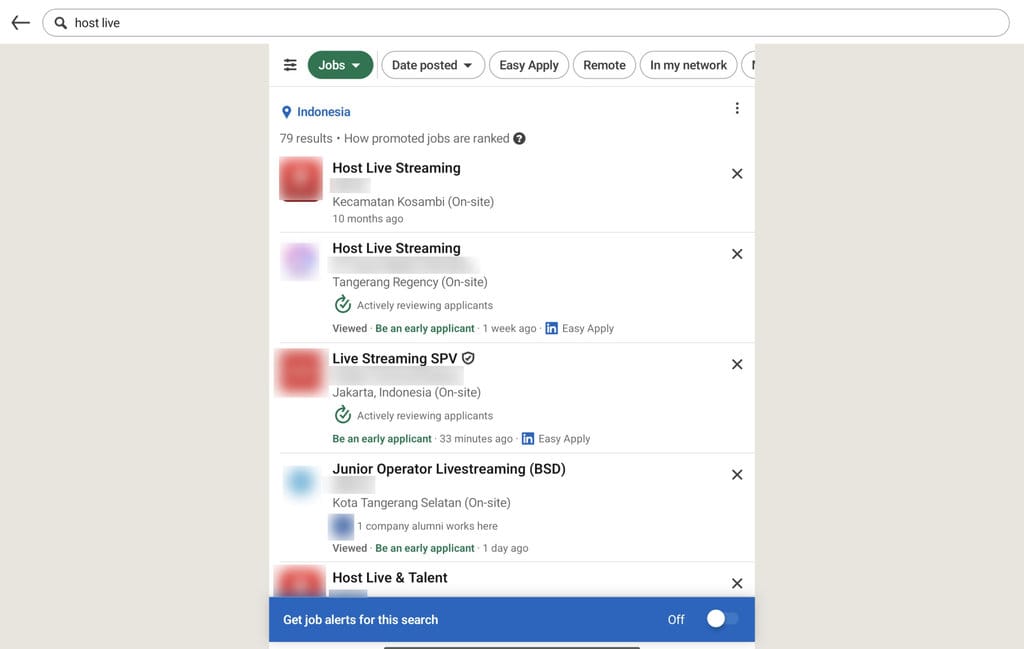Image resolution: width=1024 pixels, height=649 pixels.
Task: Open Junior Operator Livestreaming (BSD) listing
Action: click(449, 469)
